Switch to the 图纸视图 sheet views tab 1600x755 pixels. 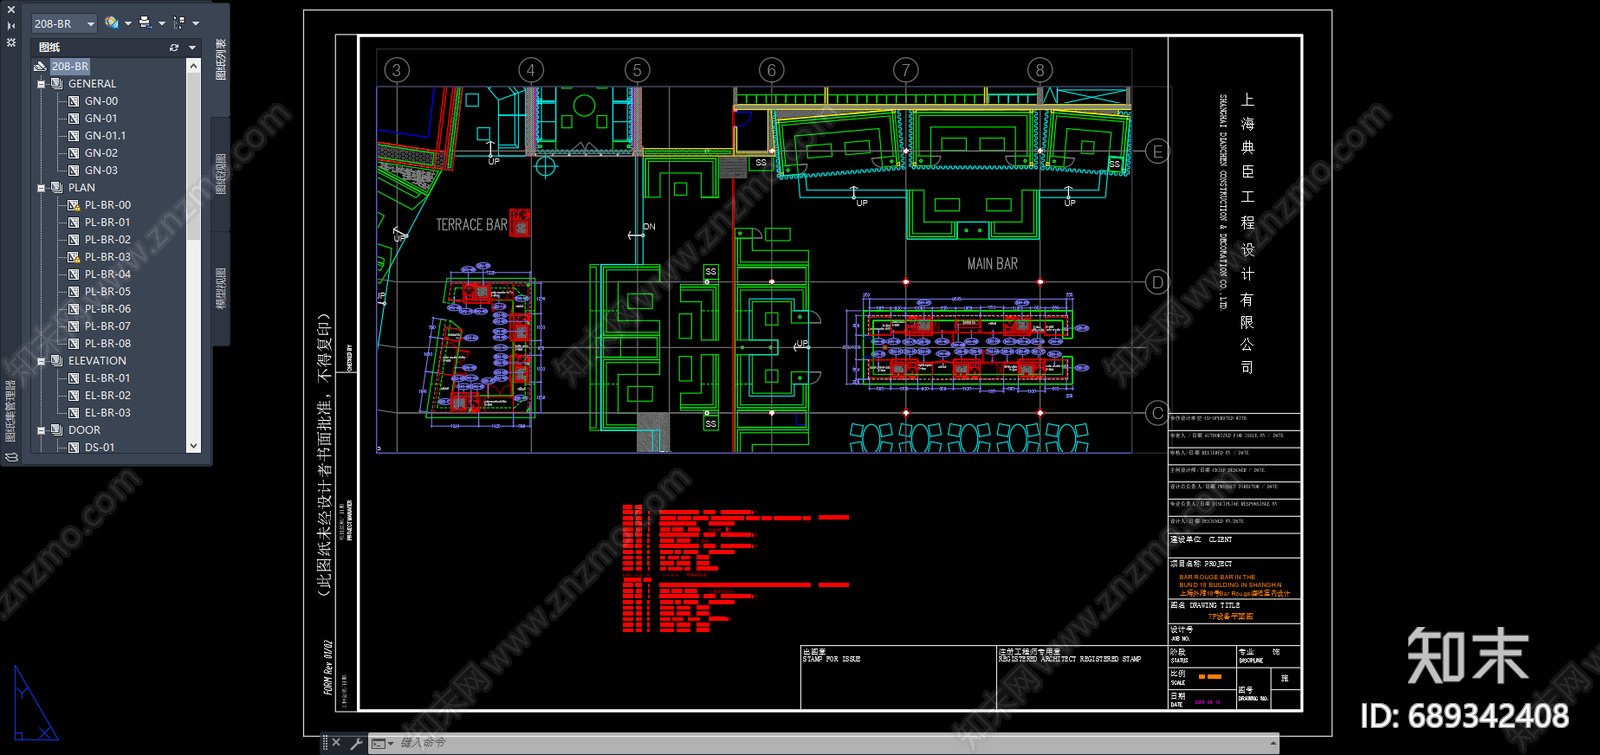click(221, 173)
